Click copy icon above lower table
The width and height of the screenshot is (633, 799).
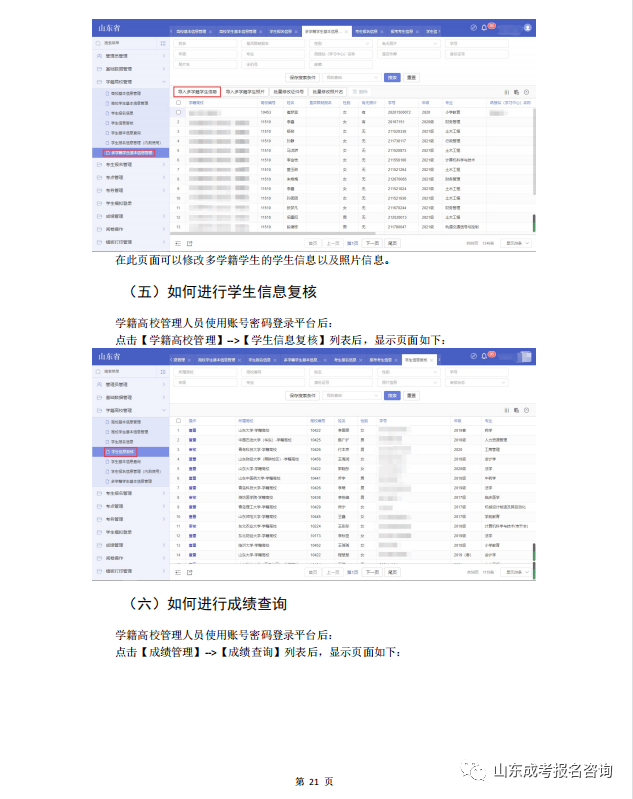pos(516,410)
